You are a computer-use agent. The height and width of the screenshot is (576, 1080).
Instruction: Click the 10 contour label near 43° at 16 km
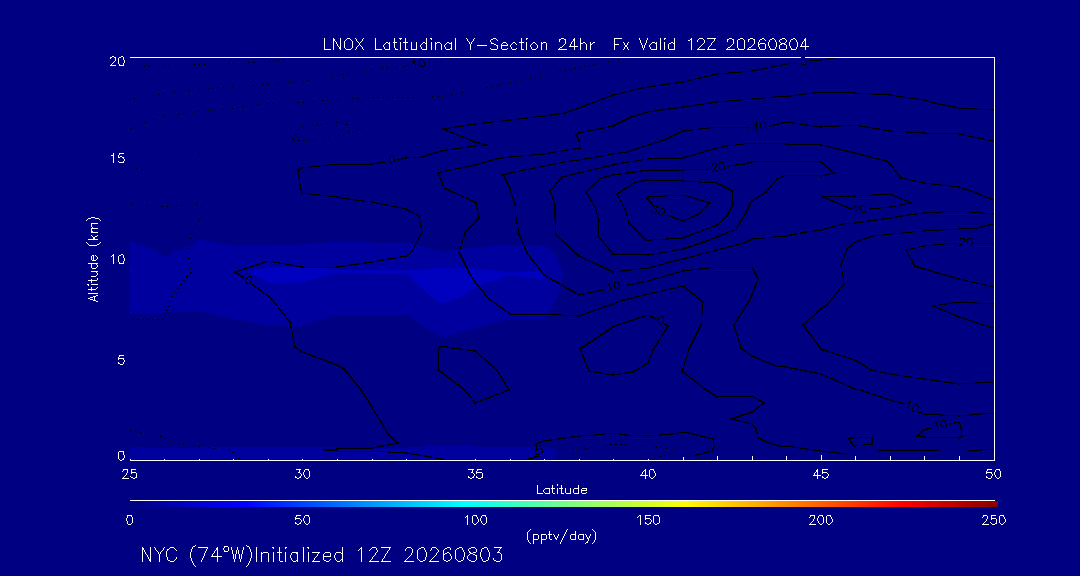tap(759, 126)
